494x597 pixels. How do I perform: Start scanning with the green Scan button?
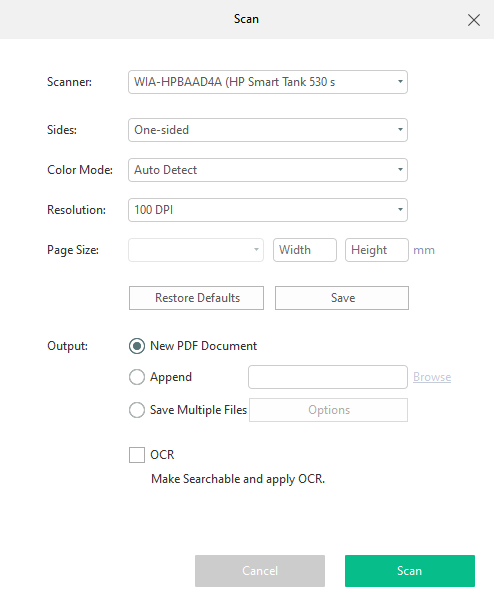[410, 571]
